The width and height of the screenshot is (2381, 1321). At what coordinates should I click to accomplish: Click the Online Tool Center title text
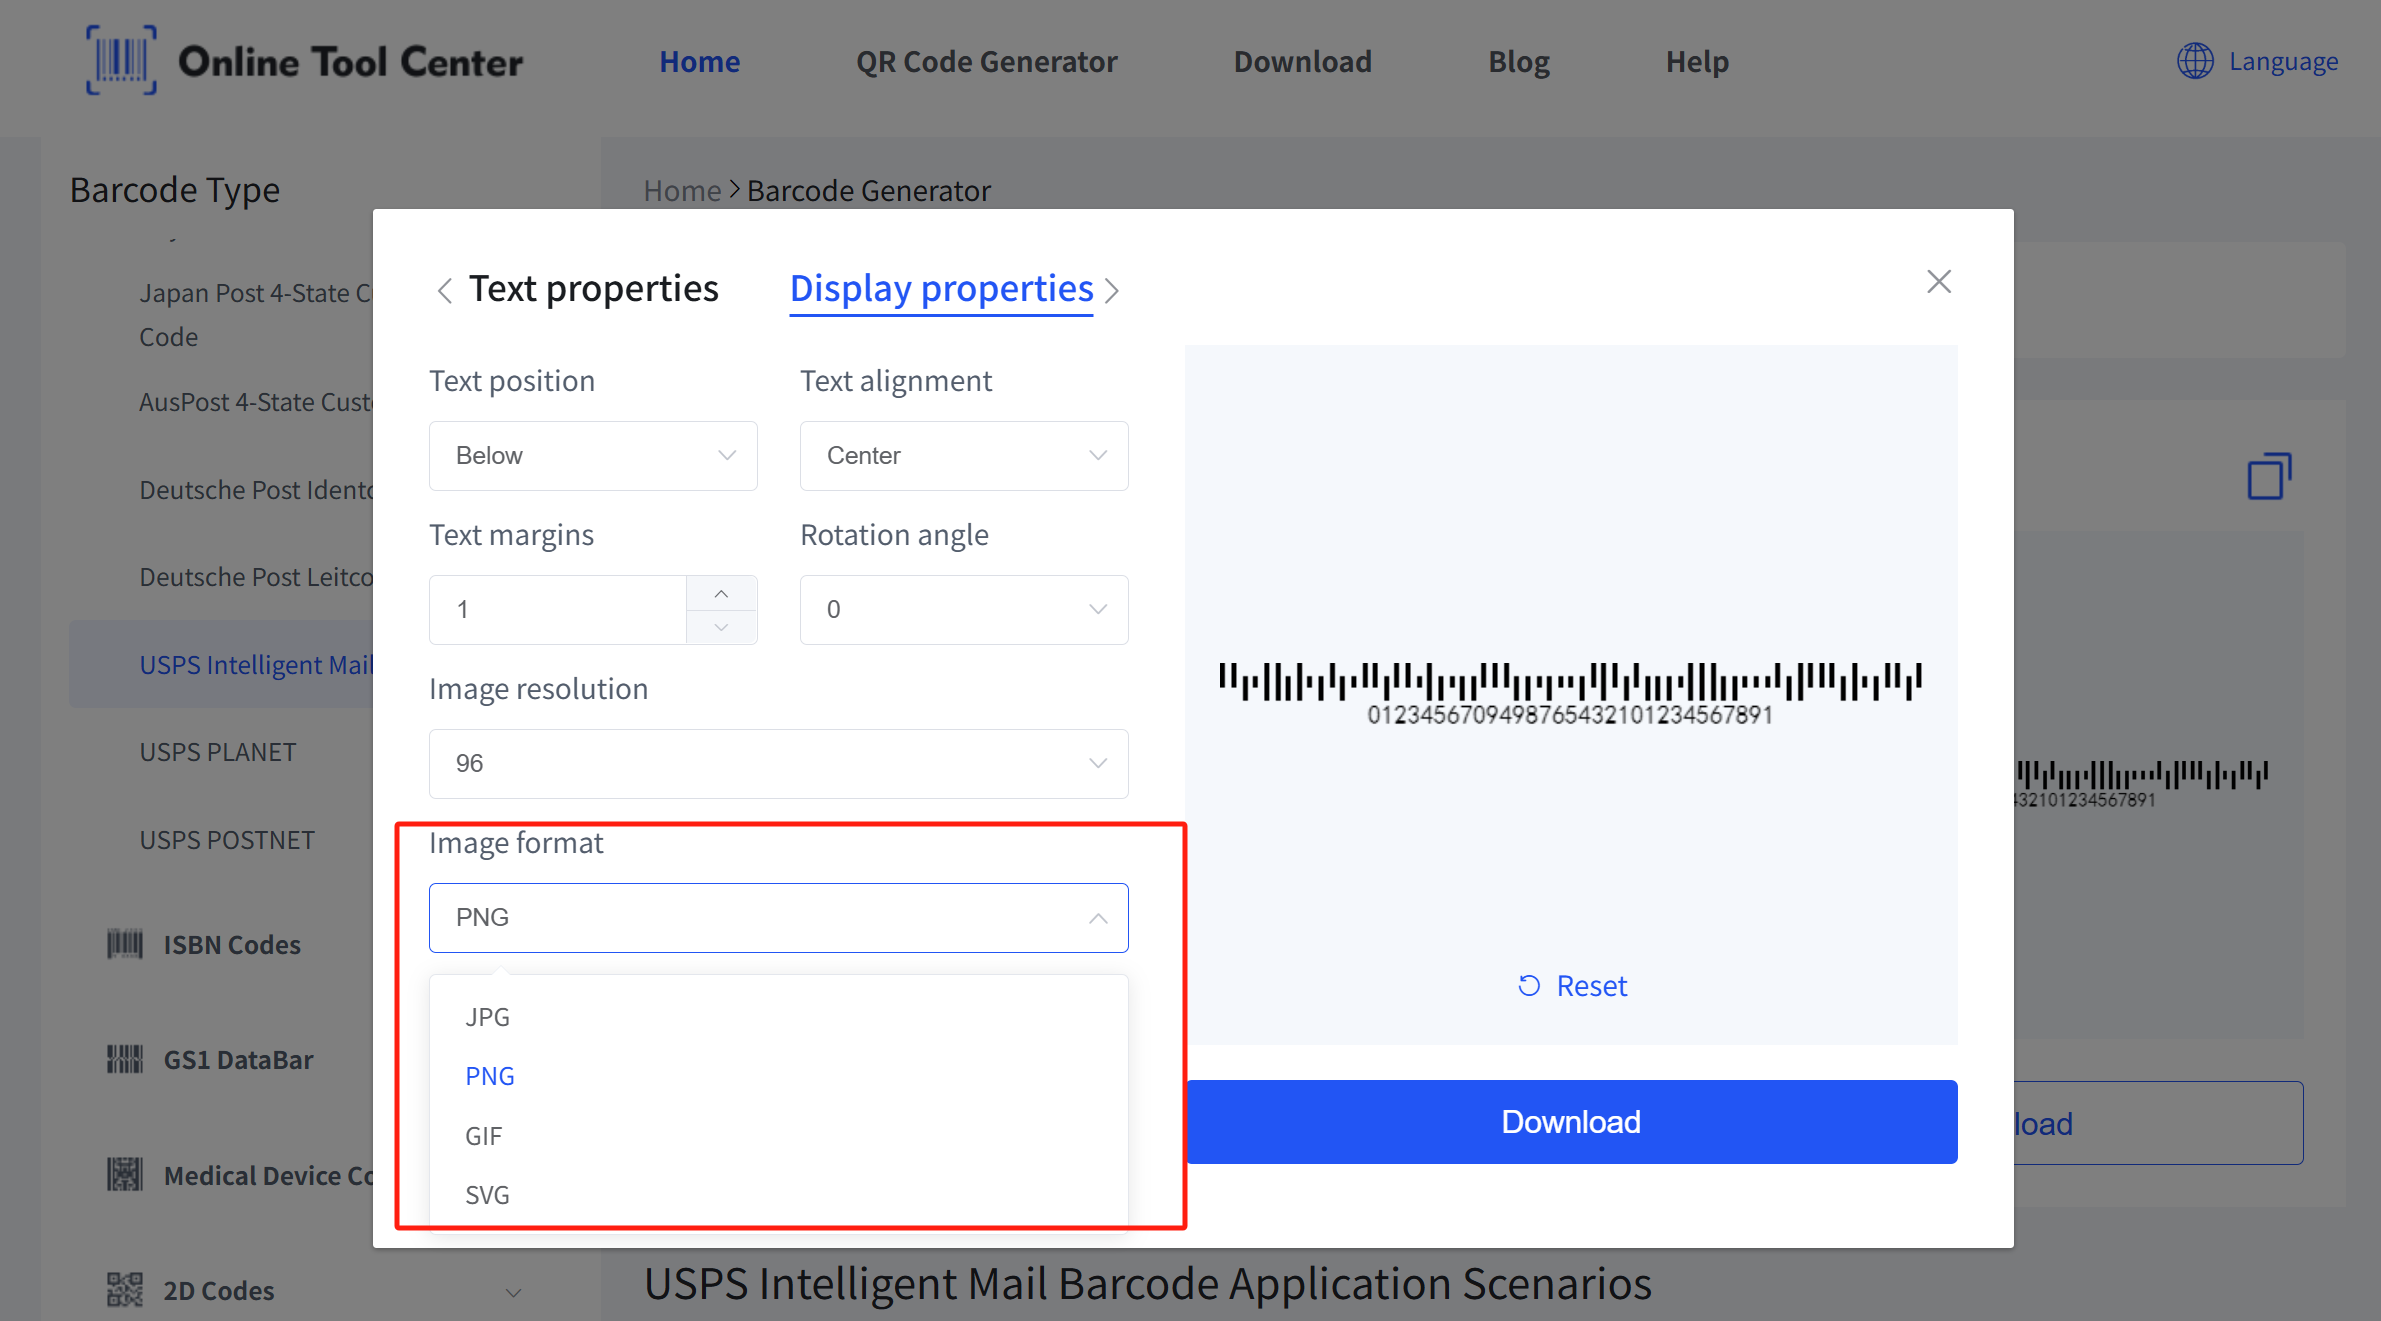(x=350, y=62)
